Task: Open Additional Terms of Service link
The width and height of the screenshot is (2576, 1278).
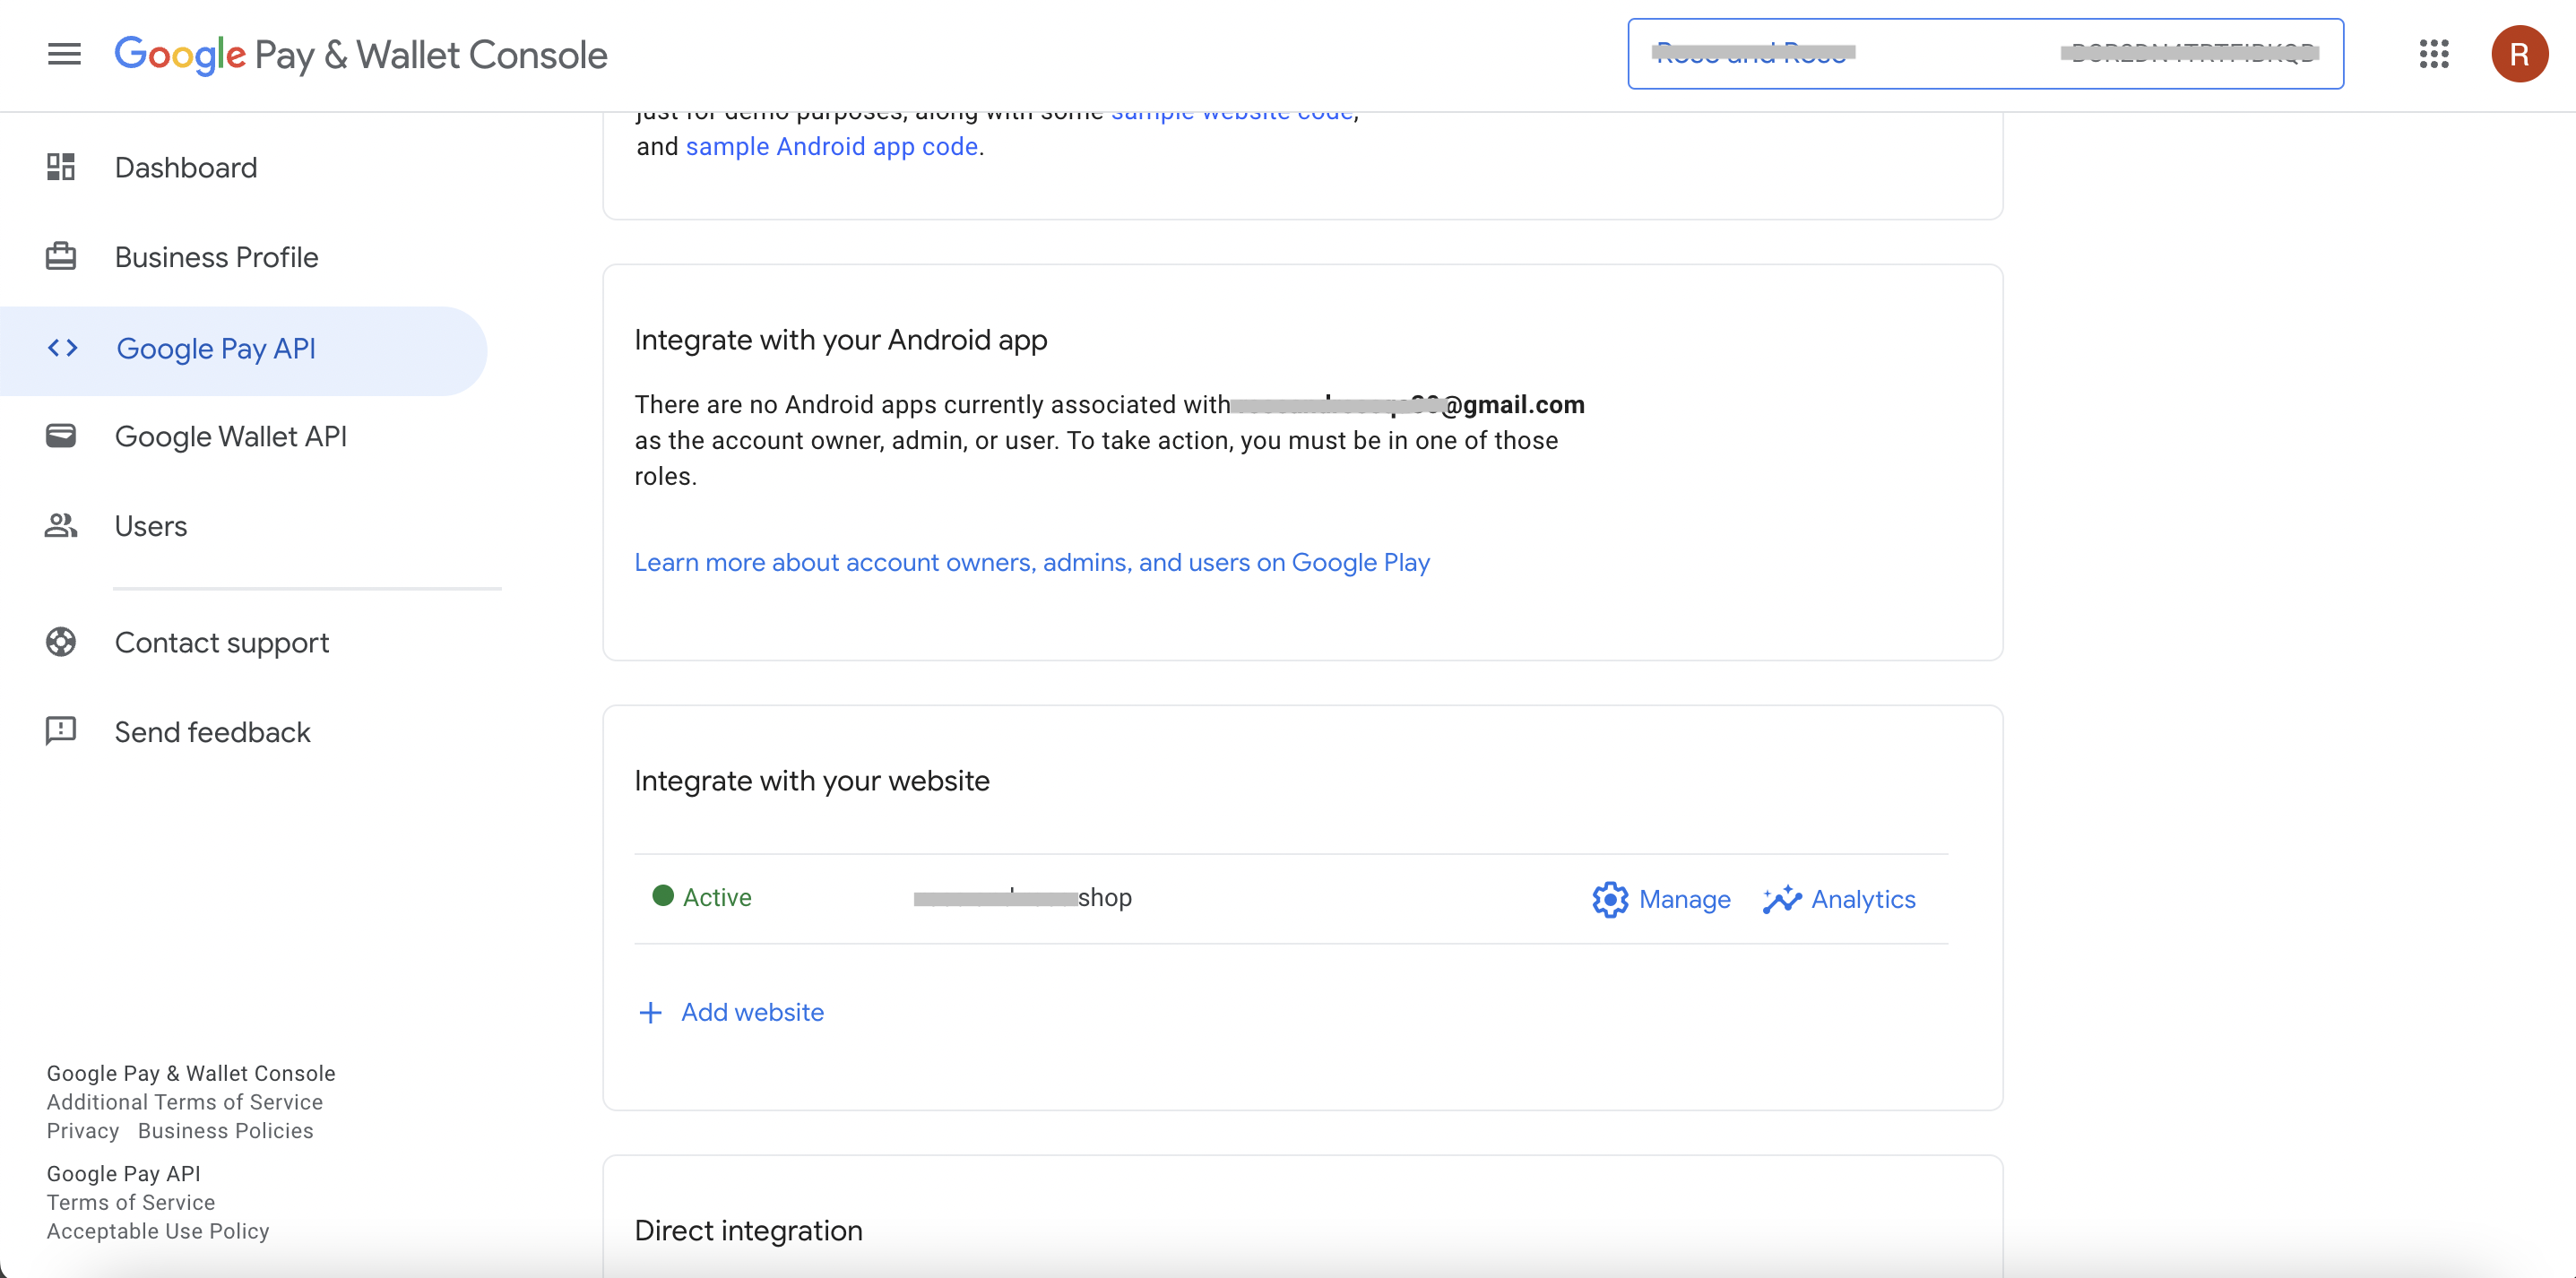Action: pos(185,1102)
